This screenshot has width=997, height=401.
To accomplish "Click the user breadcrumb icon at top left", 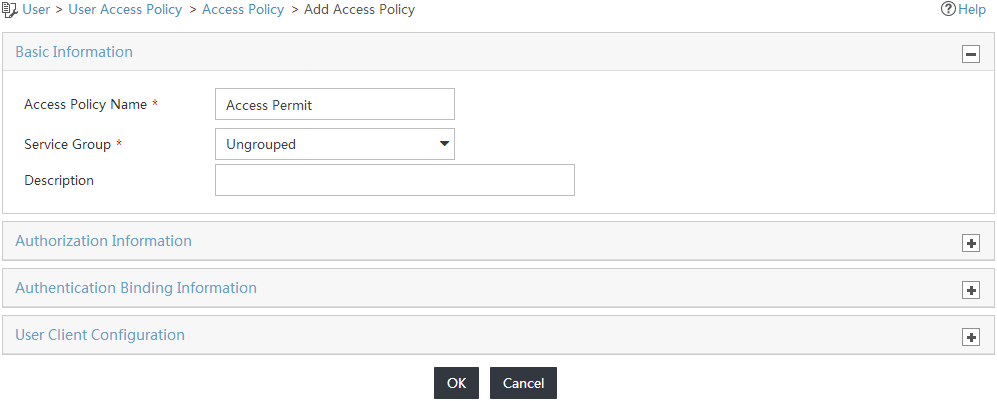I will (x=10, y=10).
